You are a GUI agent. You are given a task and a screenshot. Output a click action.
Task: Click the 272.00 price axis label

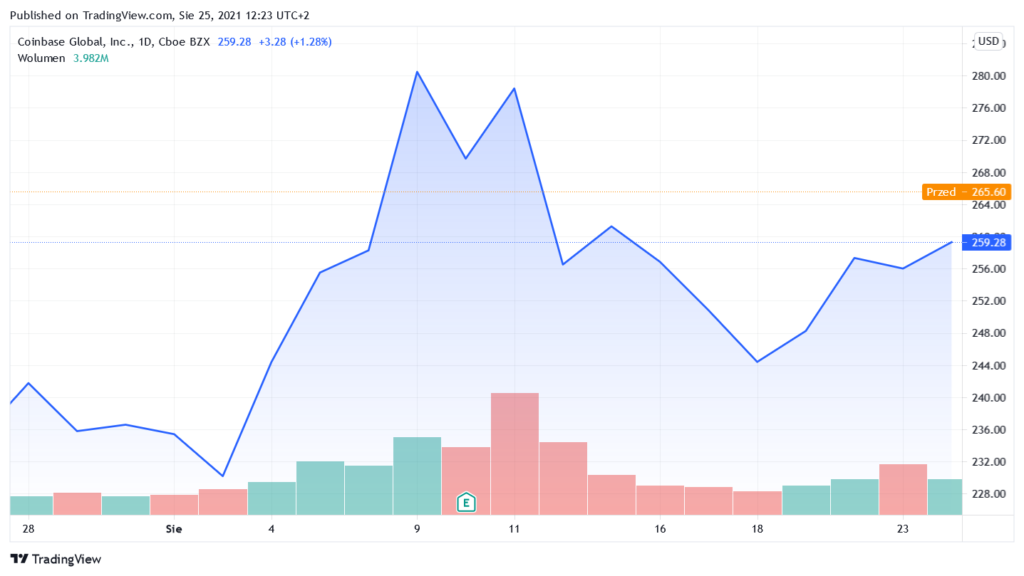989,140
